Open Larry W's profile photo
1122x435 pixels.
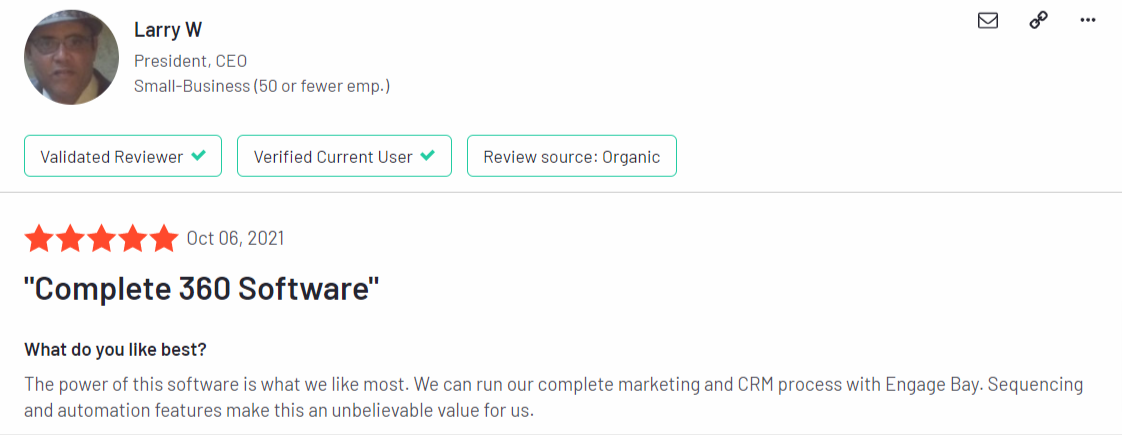point(72,58)
